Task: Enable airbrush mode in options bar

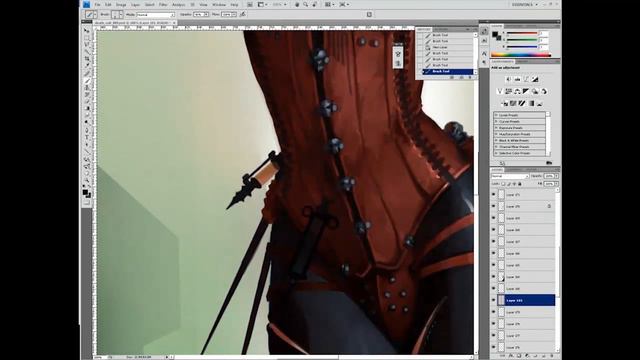Action: pos(243,14)
